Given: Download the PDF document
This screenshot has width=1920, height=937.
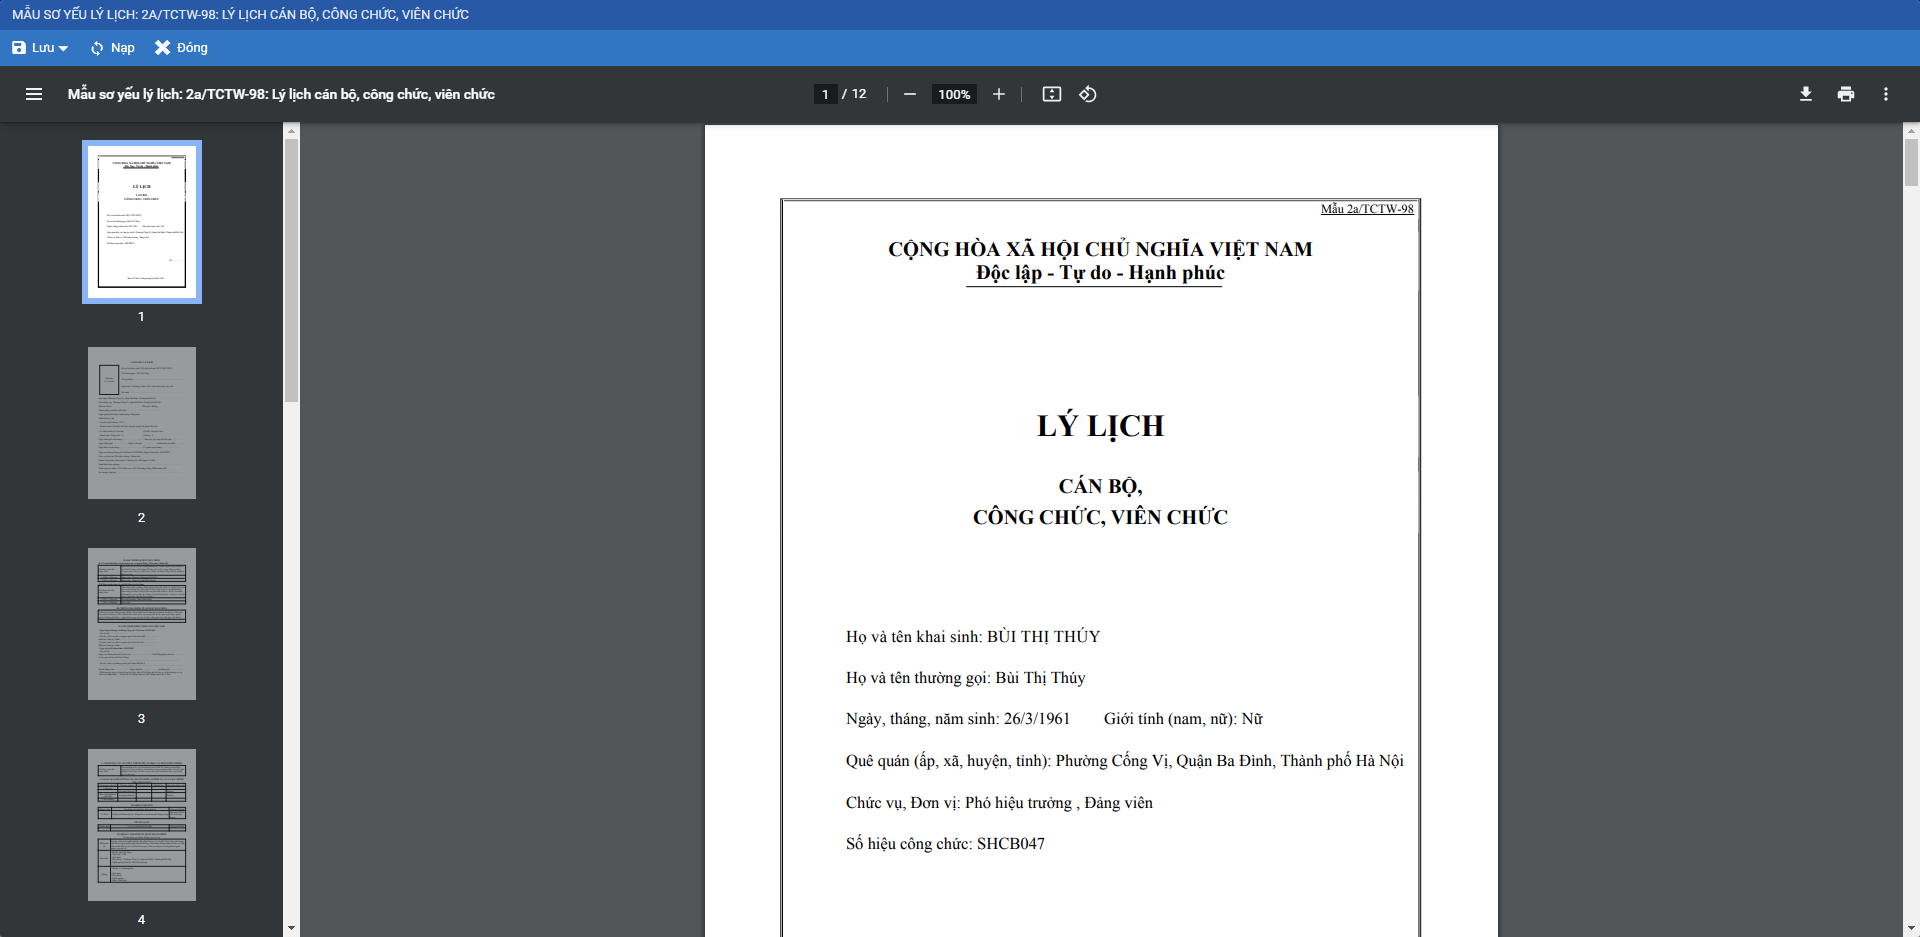Looking at the screenshot, I should (x=1805, y=94).
